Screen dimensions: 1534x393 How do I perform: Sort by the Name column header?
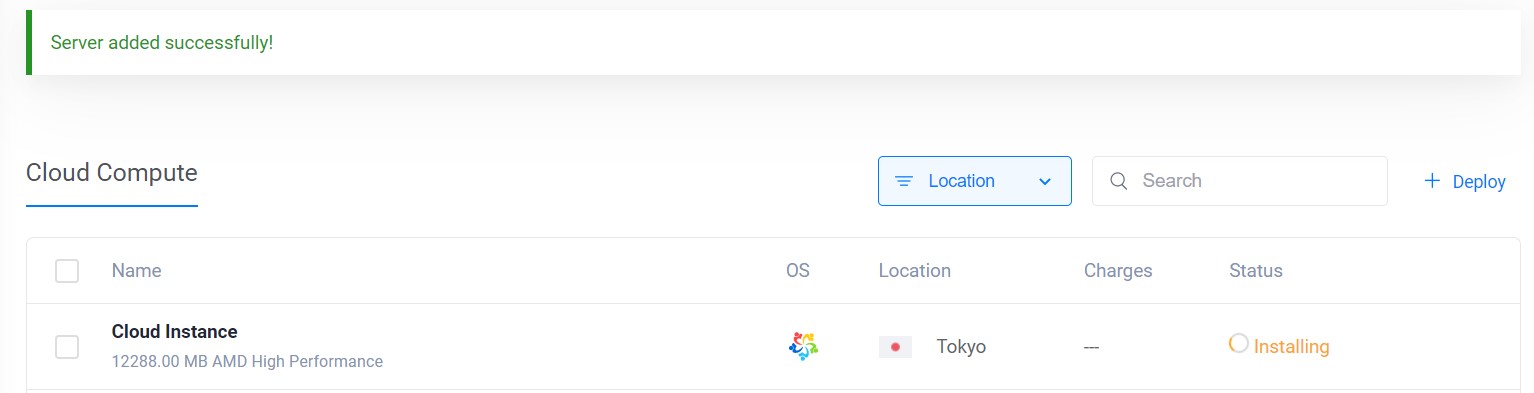136,270
